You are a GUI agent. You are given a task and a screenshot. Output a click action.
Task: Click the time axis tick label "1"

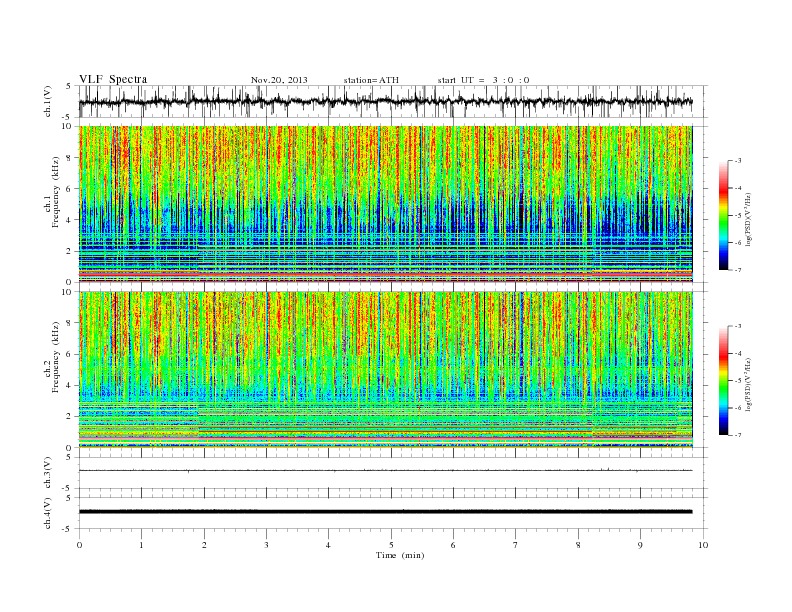[141, 545]
